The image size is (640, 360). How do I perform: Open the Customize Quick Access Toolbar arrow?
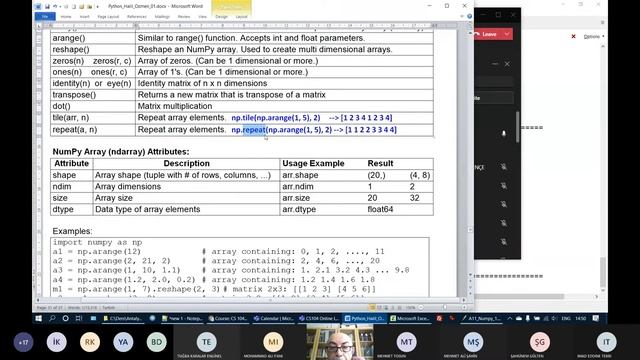coord(98,7)
